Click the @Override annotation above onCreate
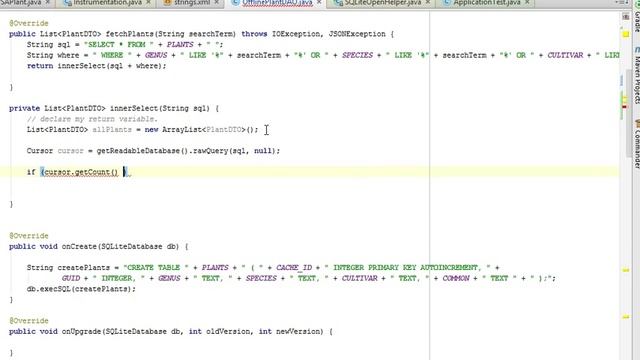The width and height of the screenshot is (640, 360). tap(29, 236)
